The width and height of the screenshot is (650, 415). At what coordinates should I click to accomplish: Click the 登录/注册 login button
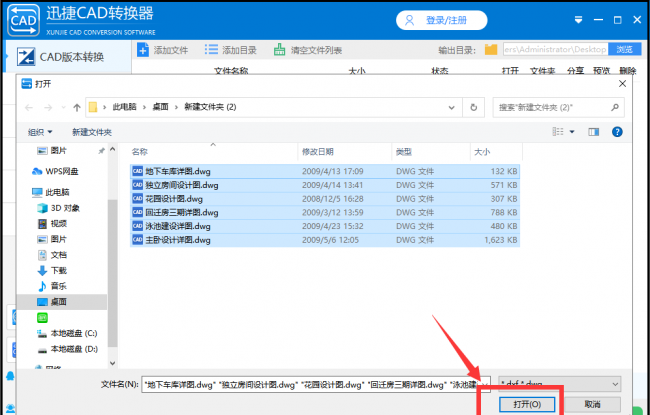(441, 20)
